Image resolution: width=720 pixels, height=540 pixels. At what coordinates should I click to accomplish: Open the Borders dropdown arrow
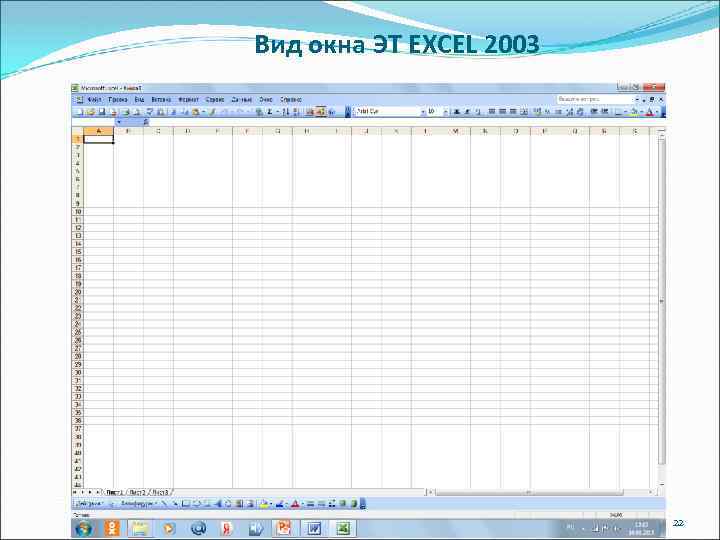625,112
